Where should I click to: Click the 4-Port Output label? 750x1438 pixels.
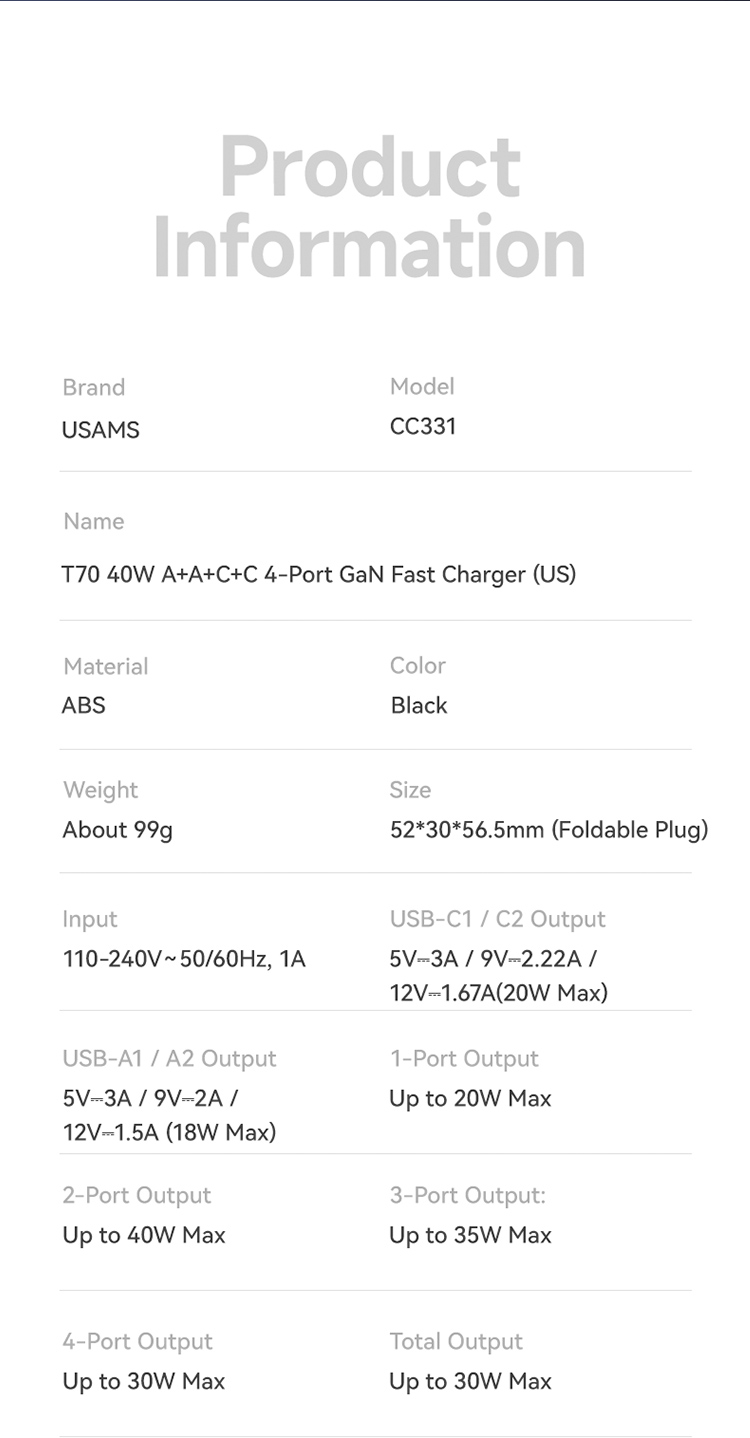[138, 1341]
